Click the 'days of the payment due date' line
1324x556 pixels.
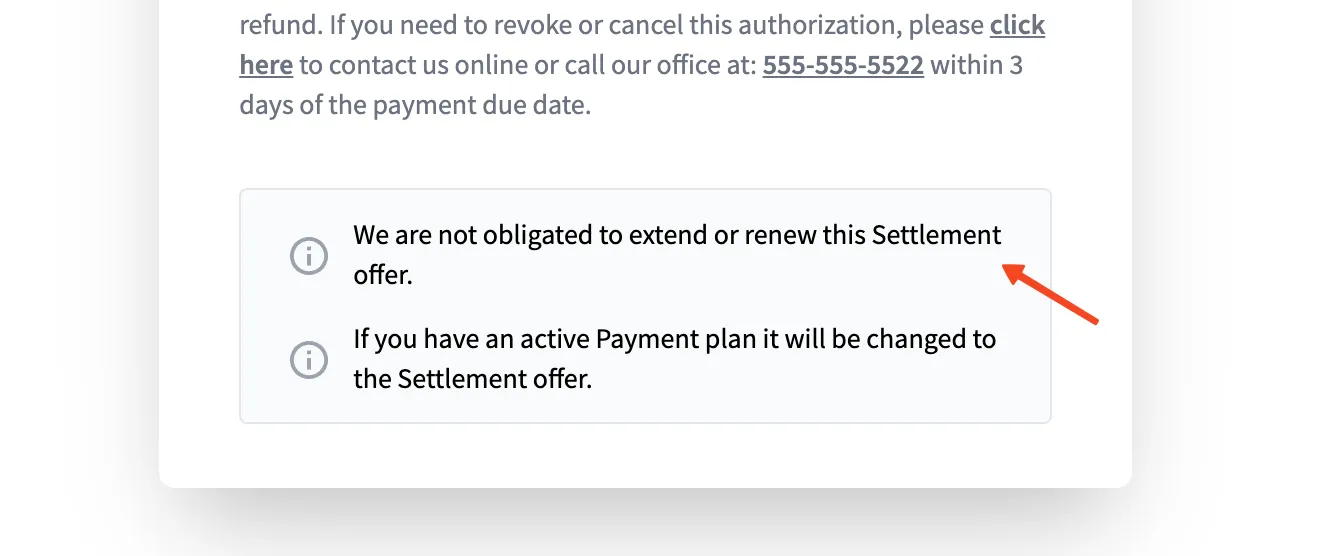tap(415, 105)
